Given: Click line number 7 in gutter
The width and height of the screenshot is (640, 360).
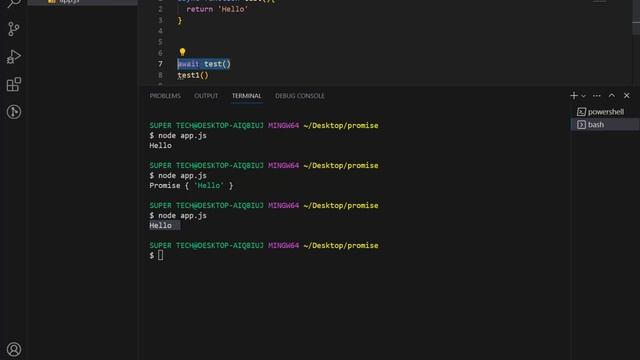Looking at the screenshot, I should click(160, 64).
